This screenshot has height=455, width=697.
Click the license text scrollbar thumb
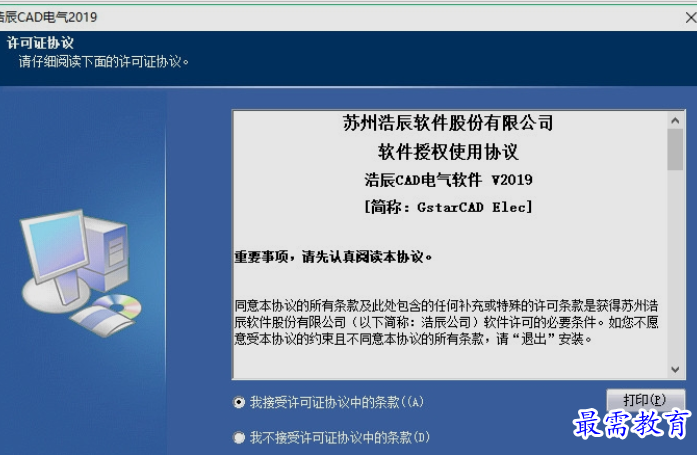(675, 149)
